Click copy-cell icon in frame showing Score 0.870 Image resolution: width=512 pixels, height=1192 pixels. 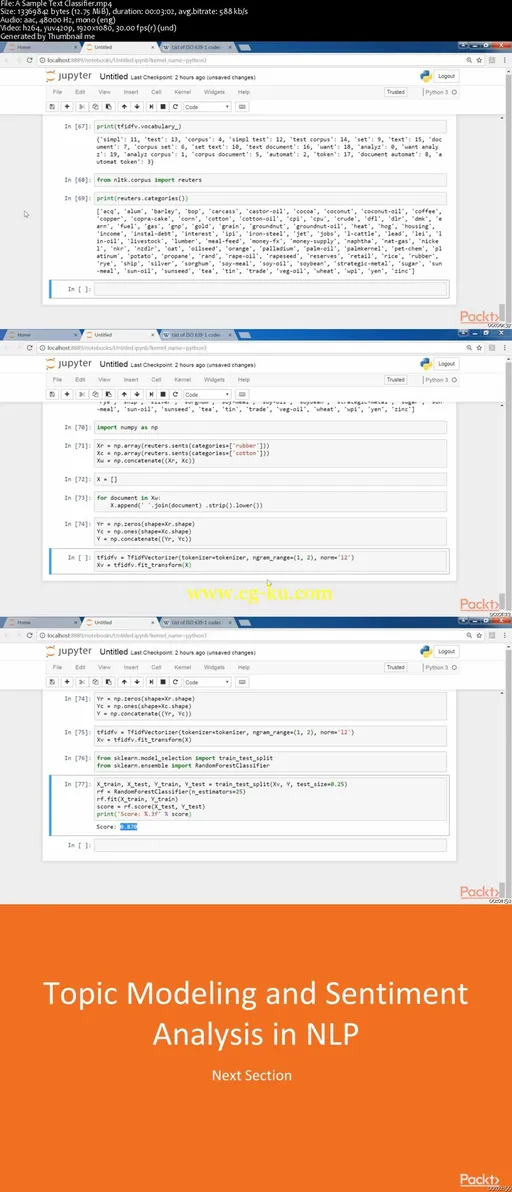click(95, 682)
